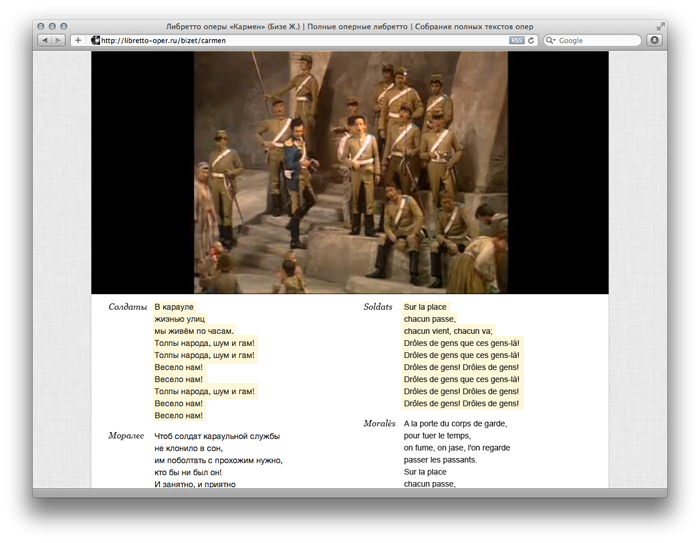Click the "Солдаты" role label
This screenshot has width=700, height=543.
pyautogui.click(x=127, y=307)
